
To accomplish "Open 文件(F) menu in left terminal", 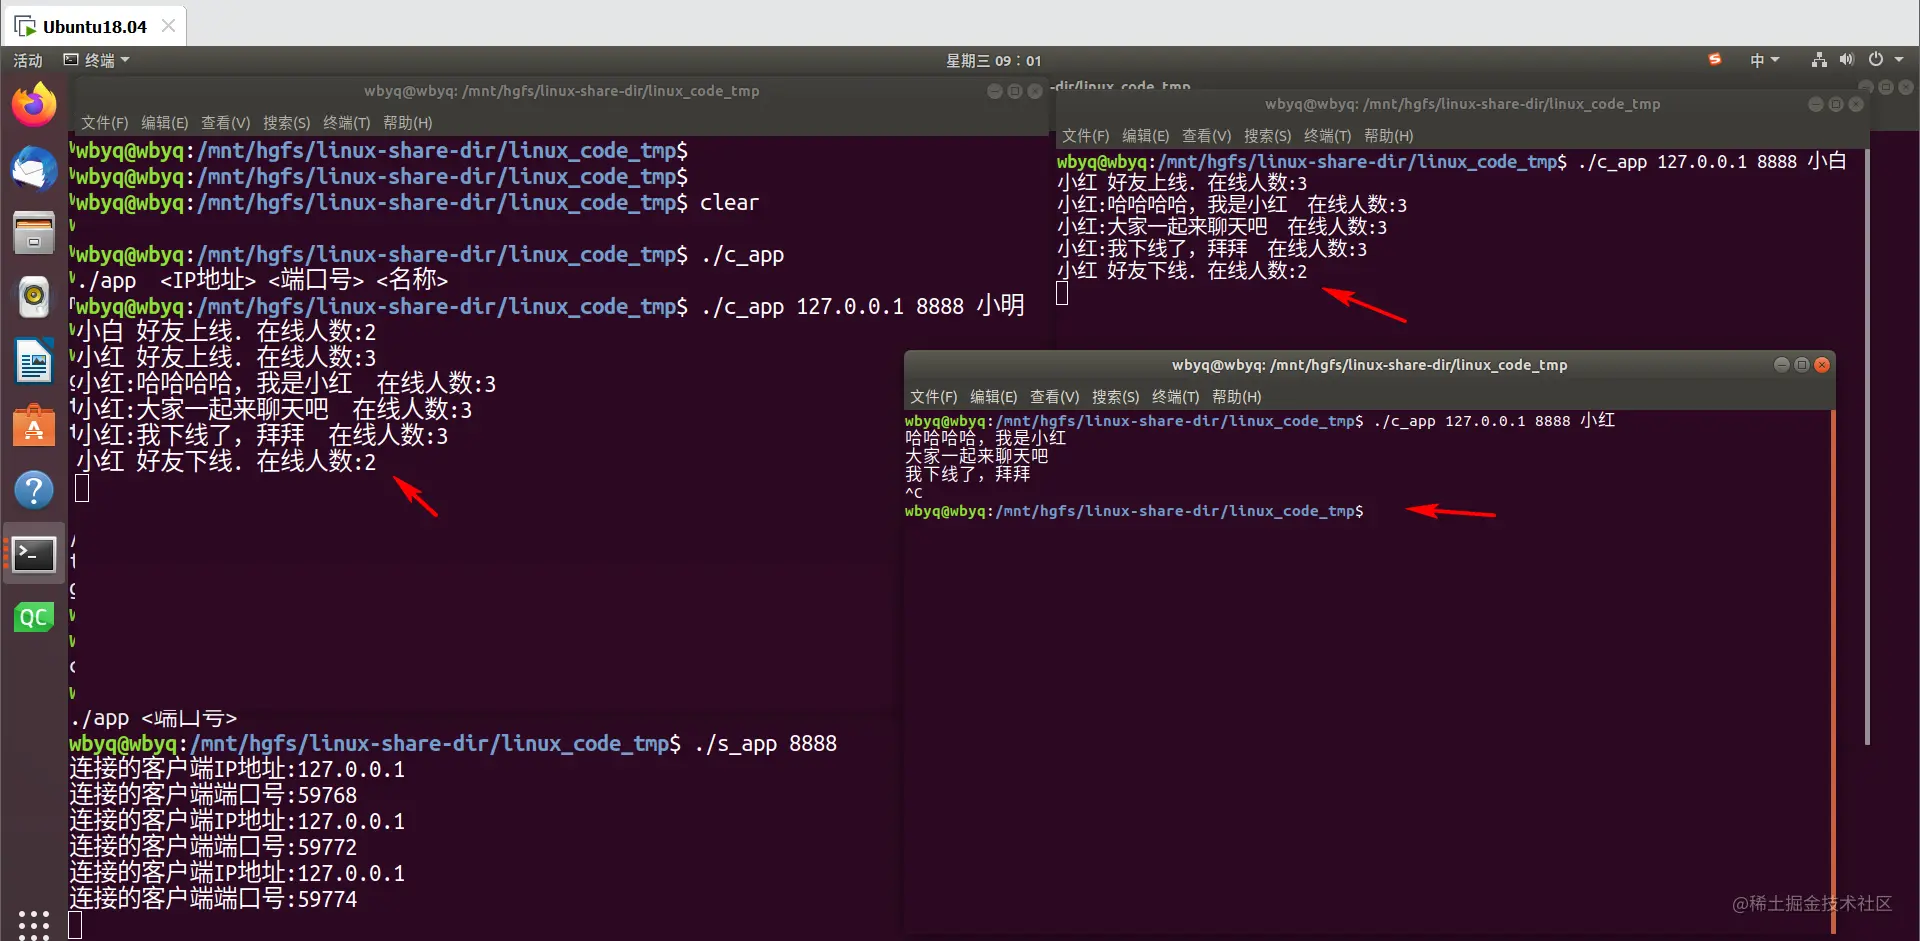I will click(x=104, y=122).
